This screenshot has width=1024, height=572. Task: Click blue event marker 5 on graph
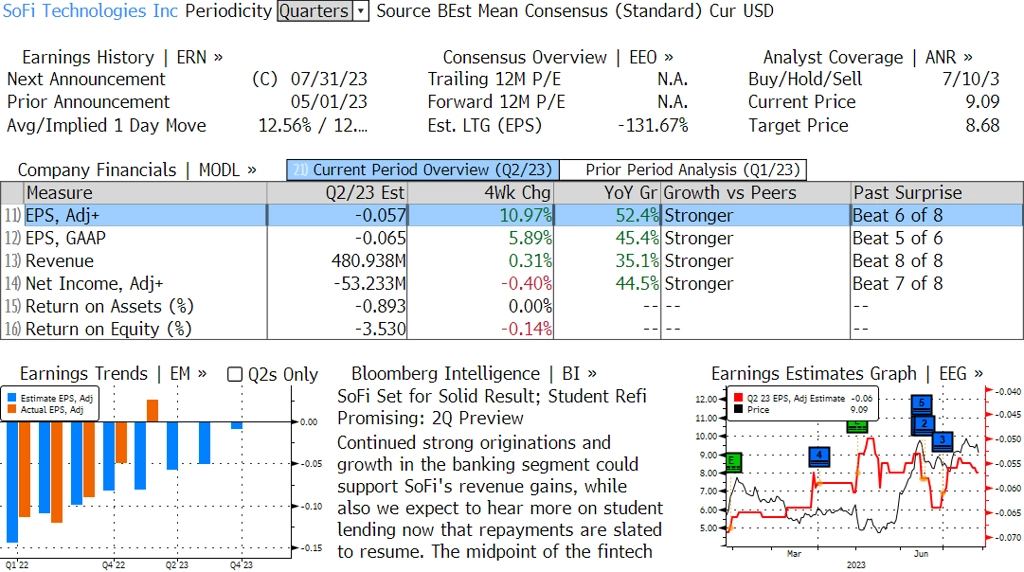point(921,404)
